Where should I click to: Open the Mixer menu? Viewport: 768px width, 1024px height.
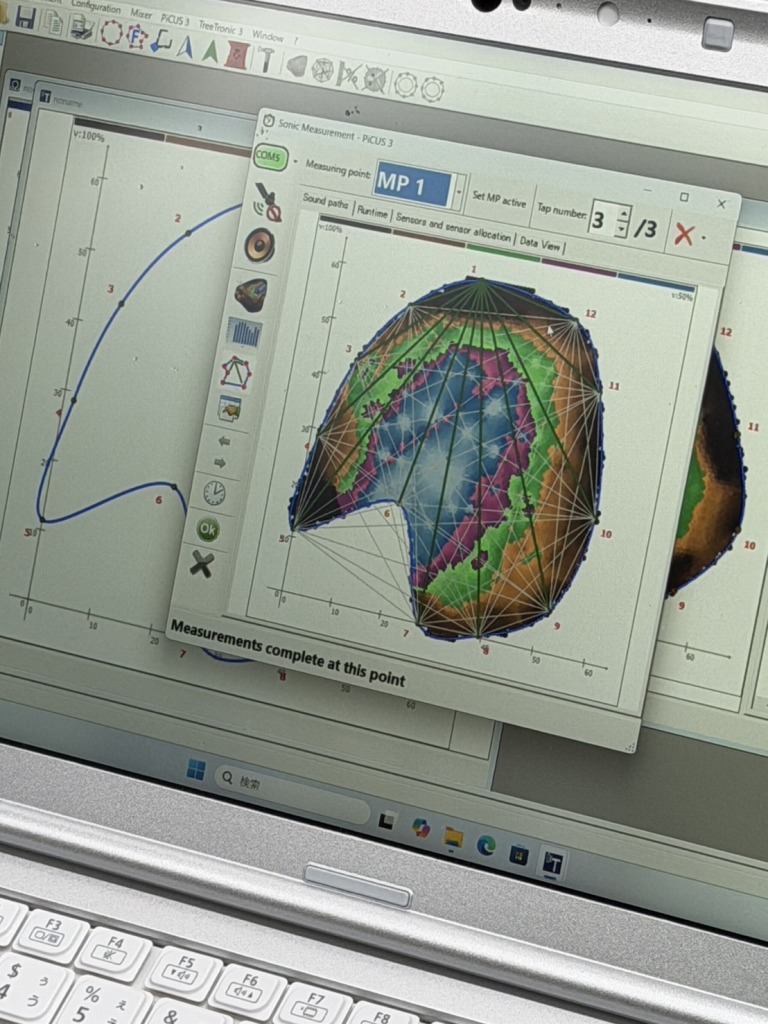point(140,13)
